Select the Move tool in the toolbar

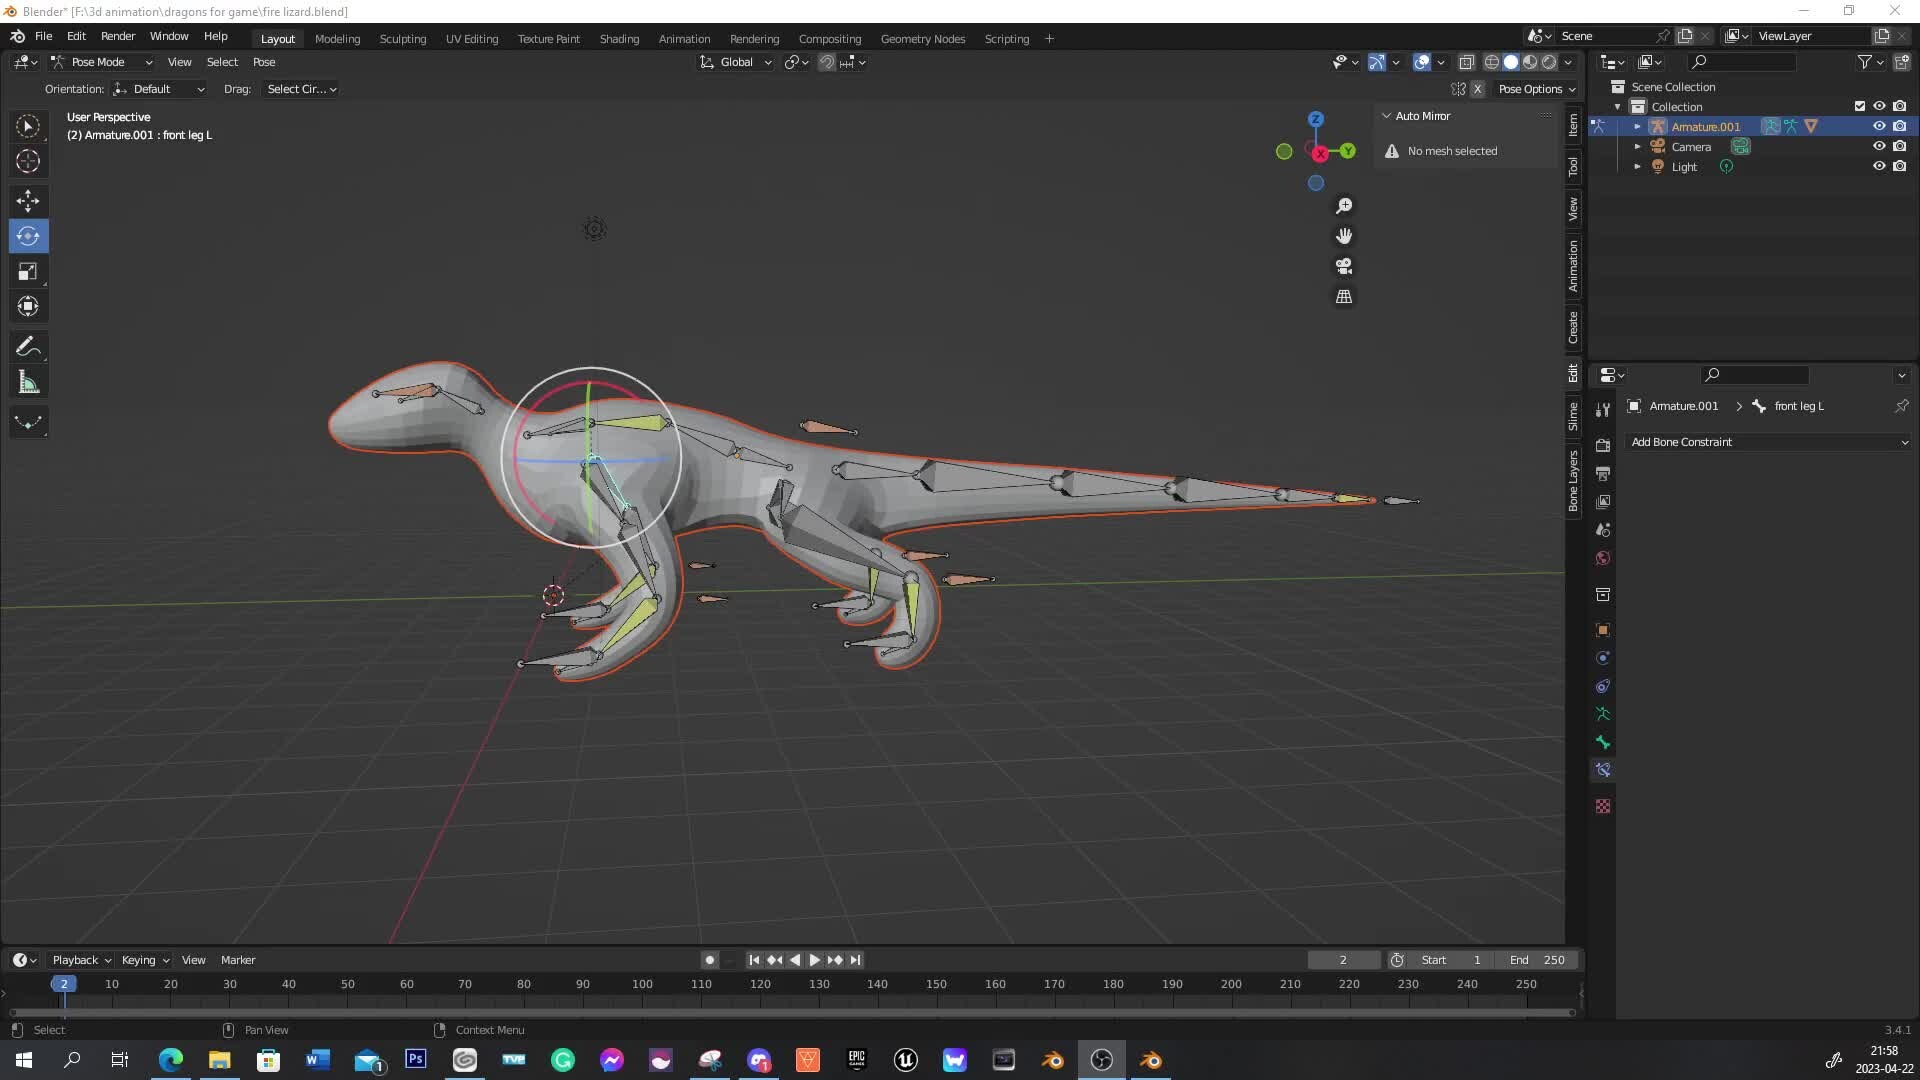(28, 201)
